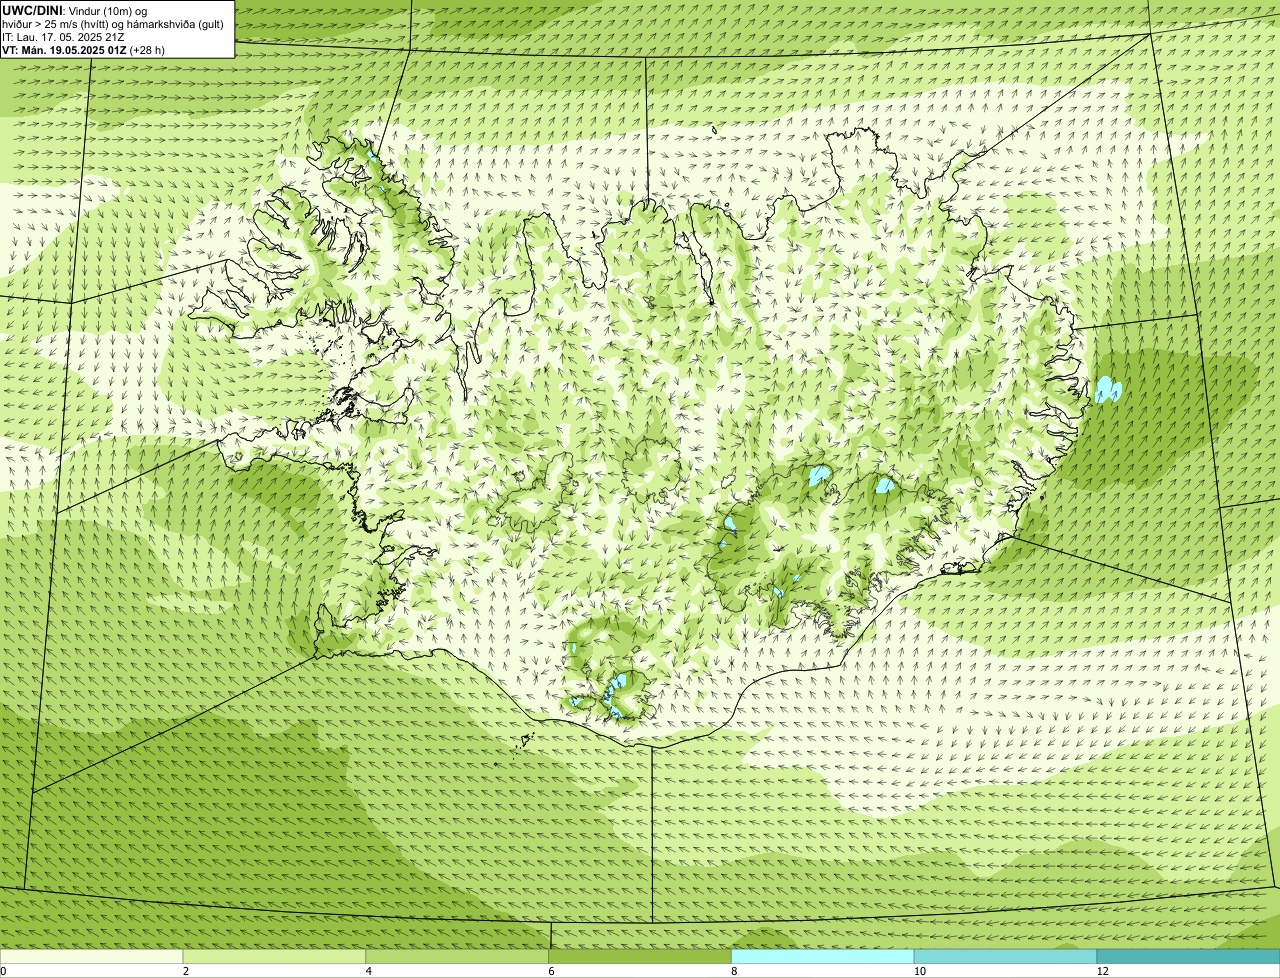Click the 10–12 m/s cyan legend segment
Viewport: 1280px width, 978px height.
tap(1005, 957)
